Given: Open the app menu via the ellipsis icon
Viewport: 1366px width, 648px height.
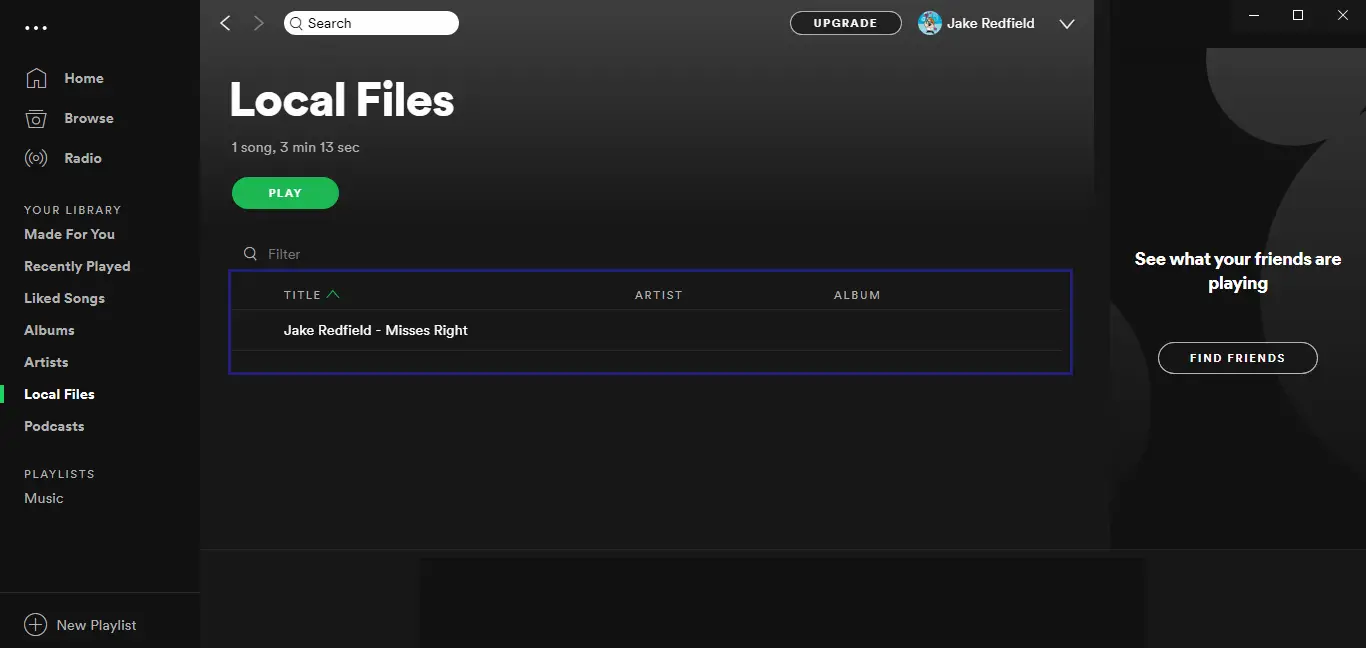Looking at the screenshot, I should [x=37, y=28].
